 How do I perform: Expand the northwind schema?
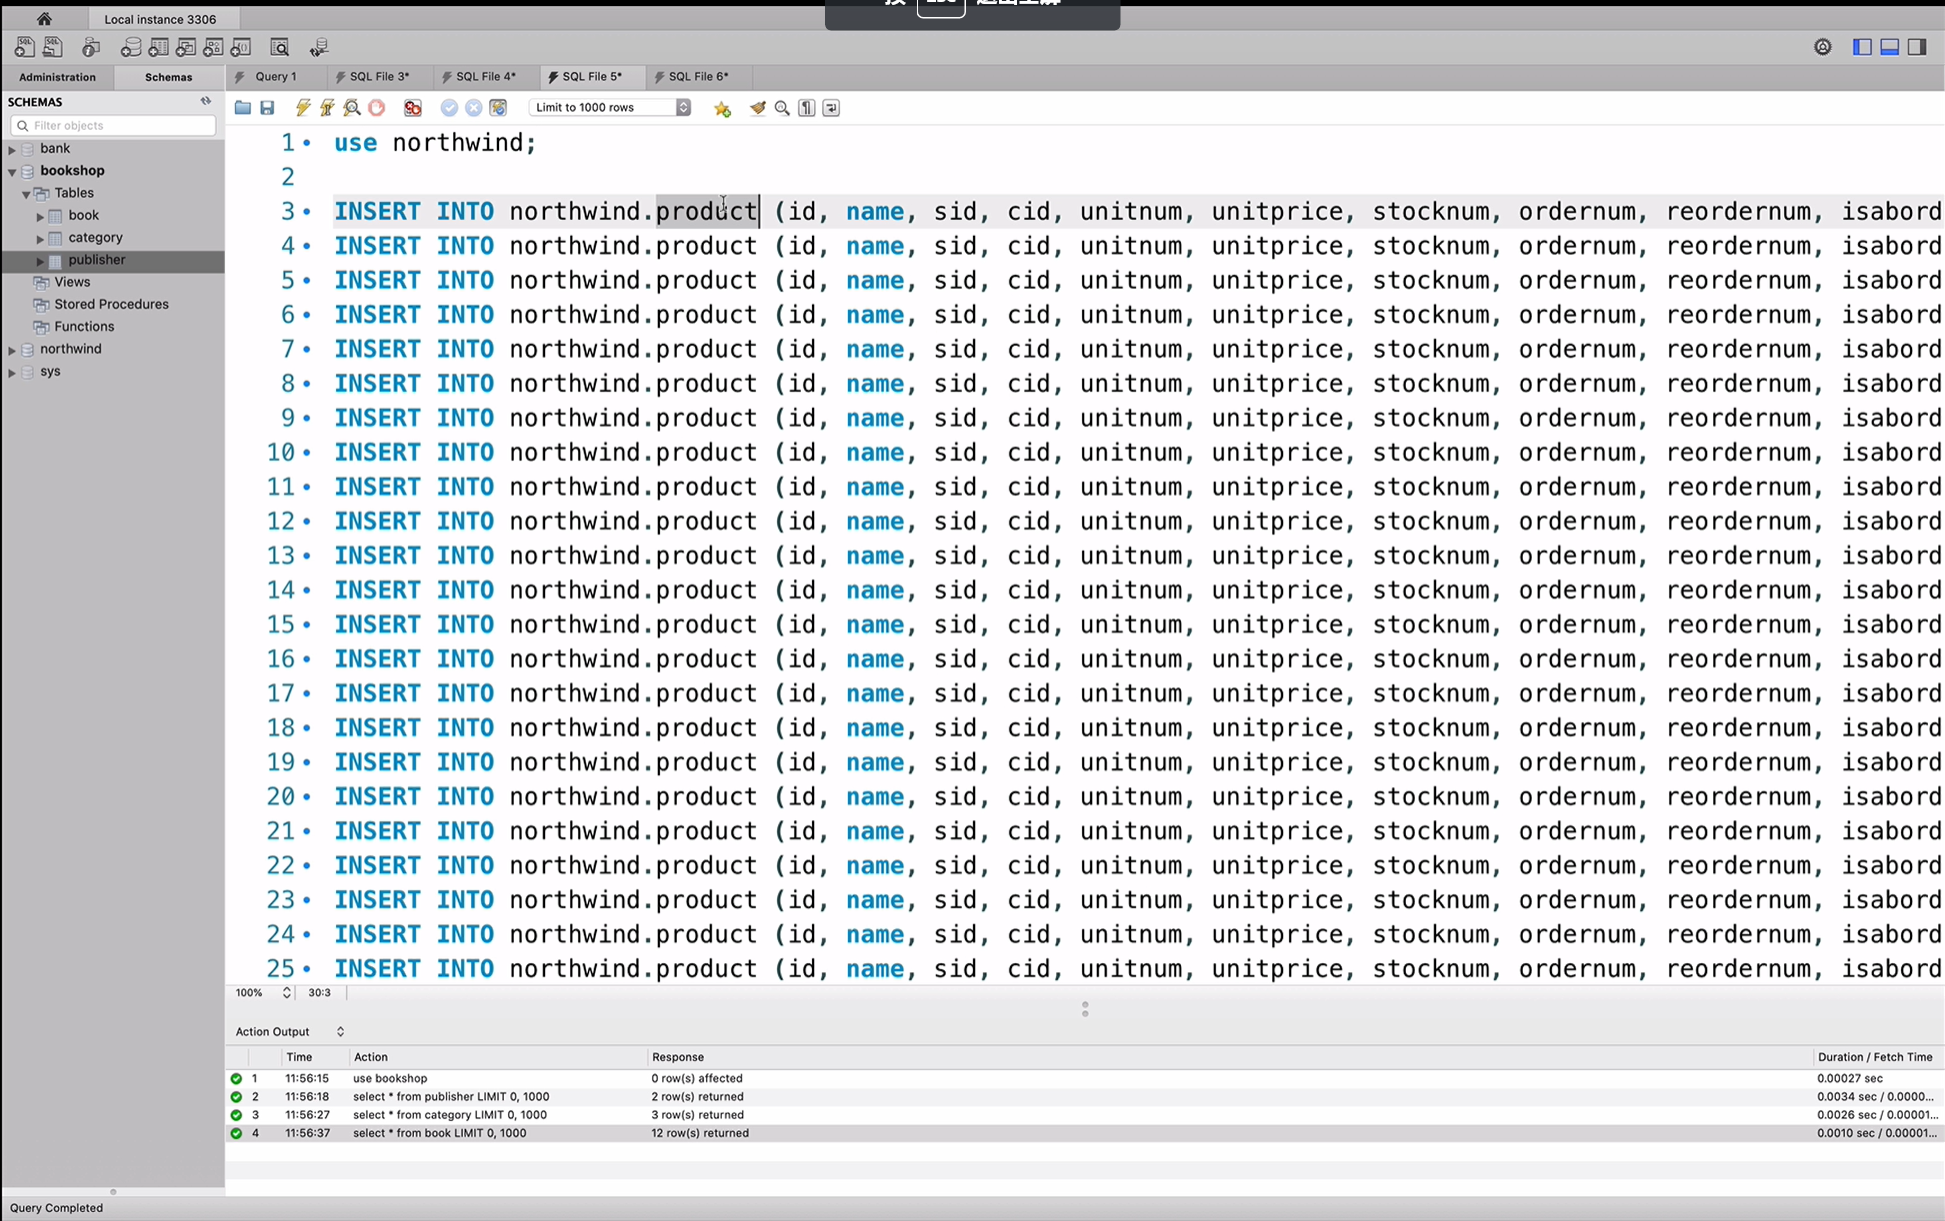coord(12,350)
